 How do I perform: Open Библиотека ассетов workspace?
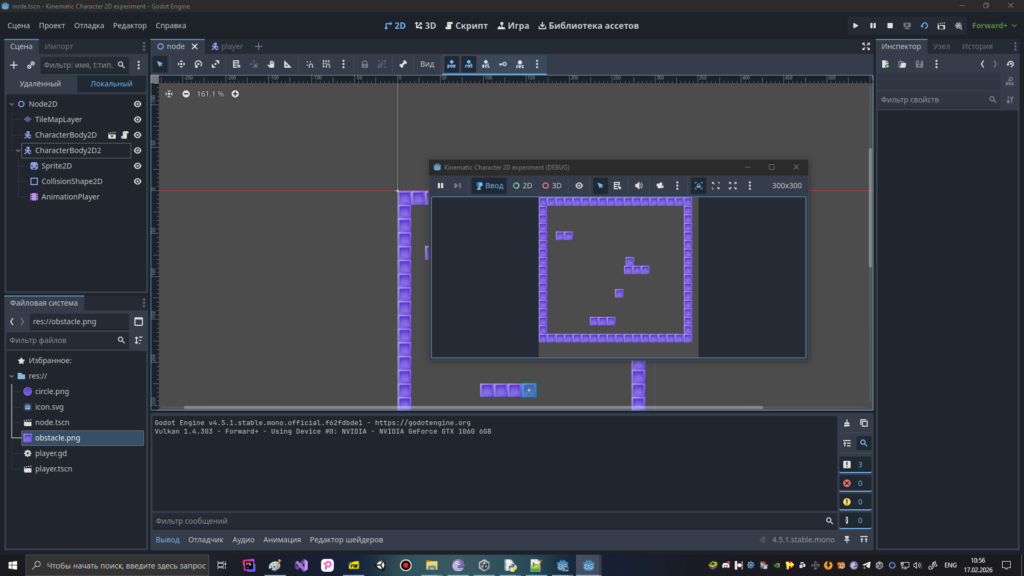[x=588, y=25]
